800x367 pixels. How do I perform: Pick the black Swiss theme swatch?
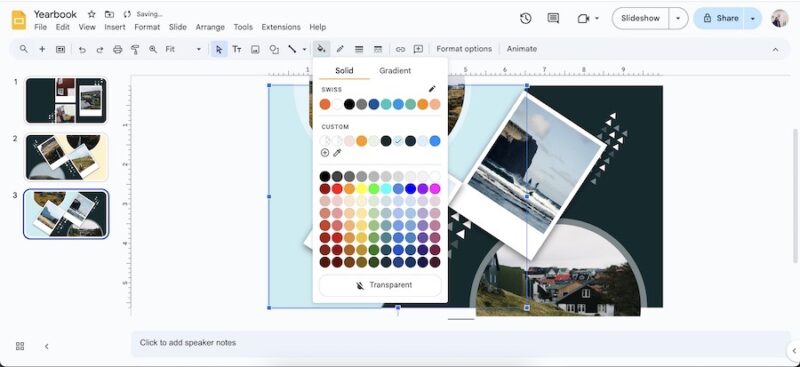[x=349, y=104]
